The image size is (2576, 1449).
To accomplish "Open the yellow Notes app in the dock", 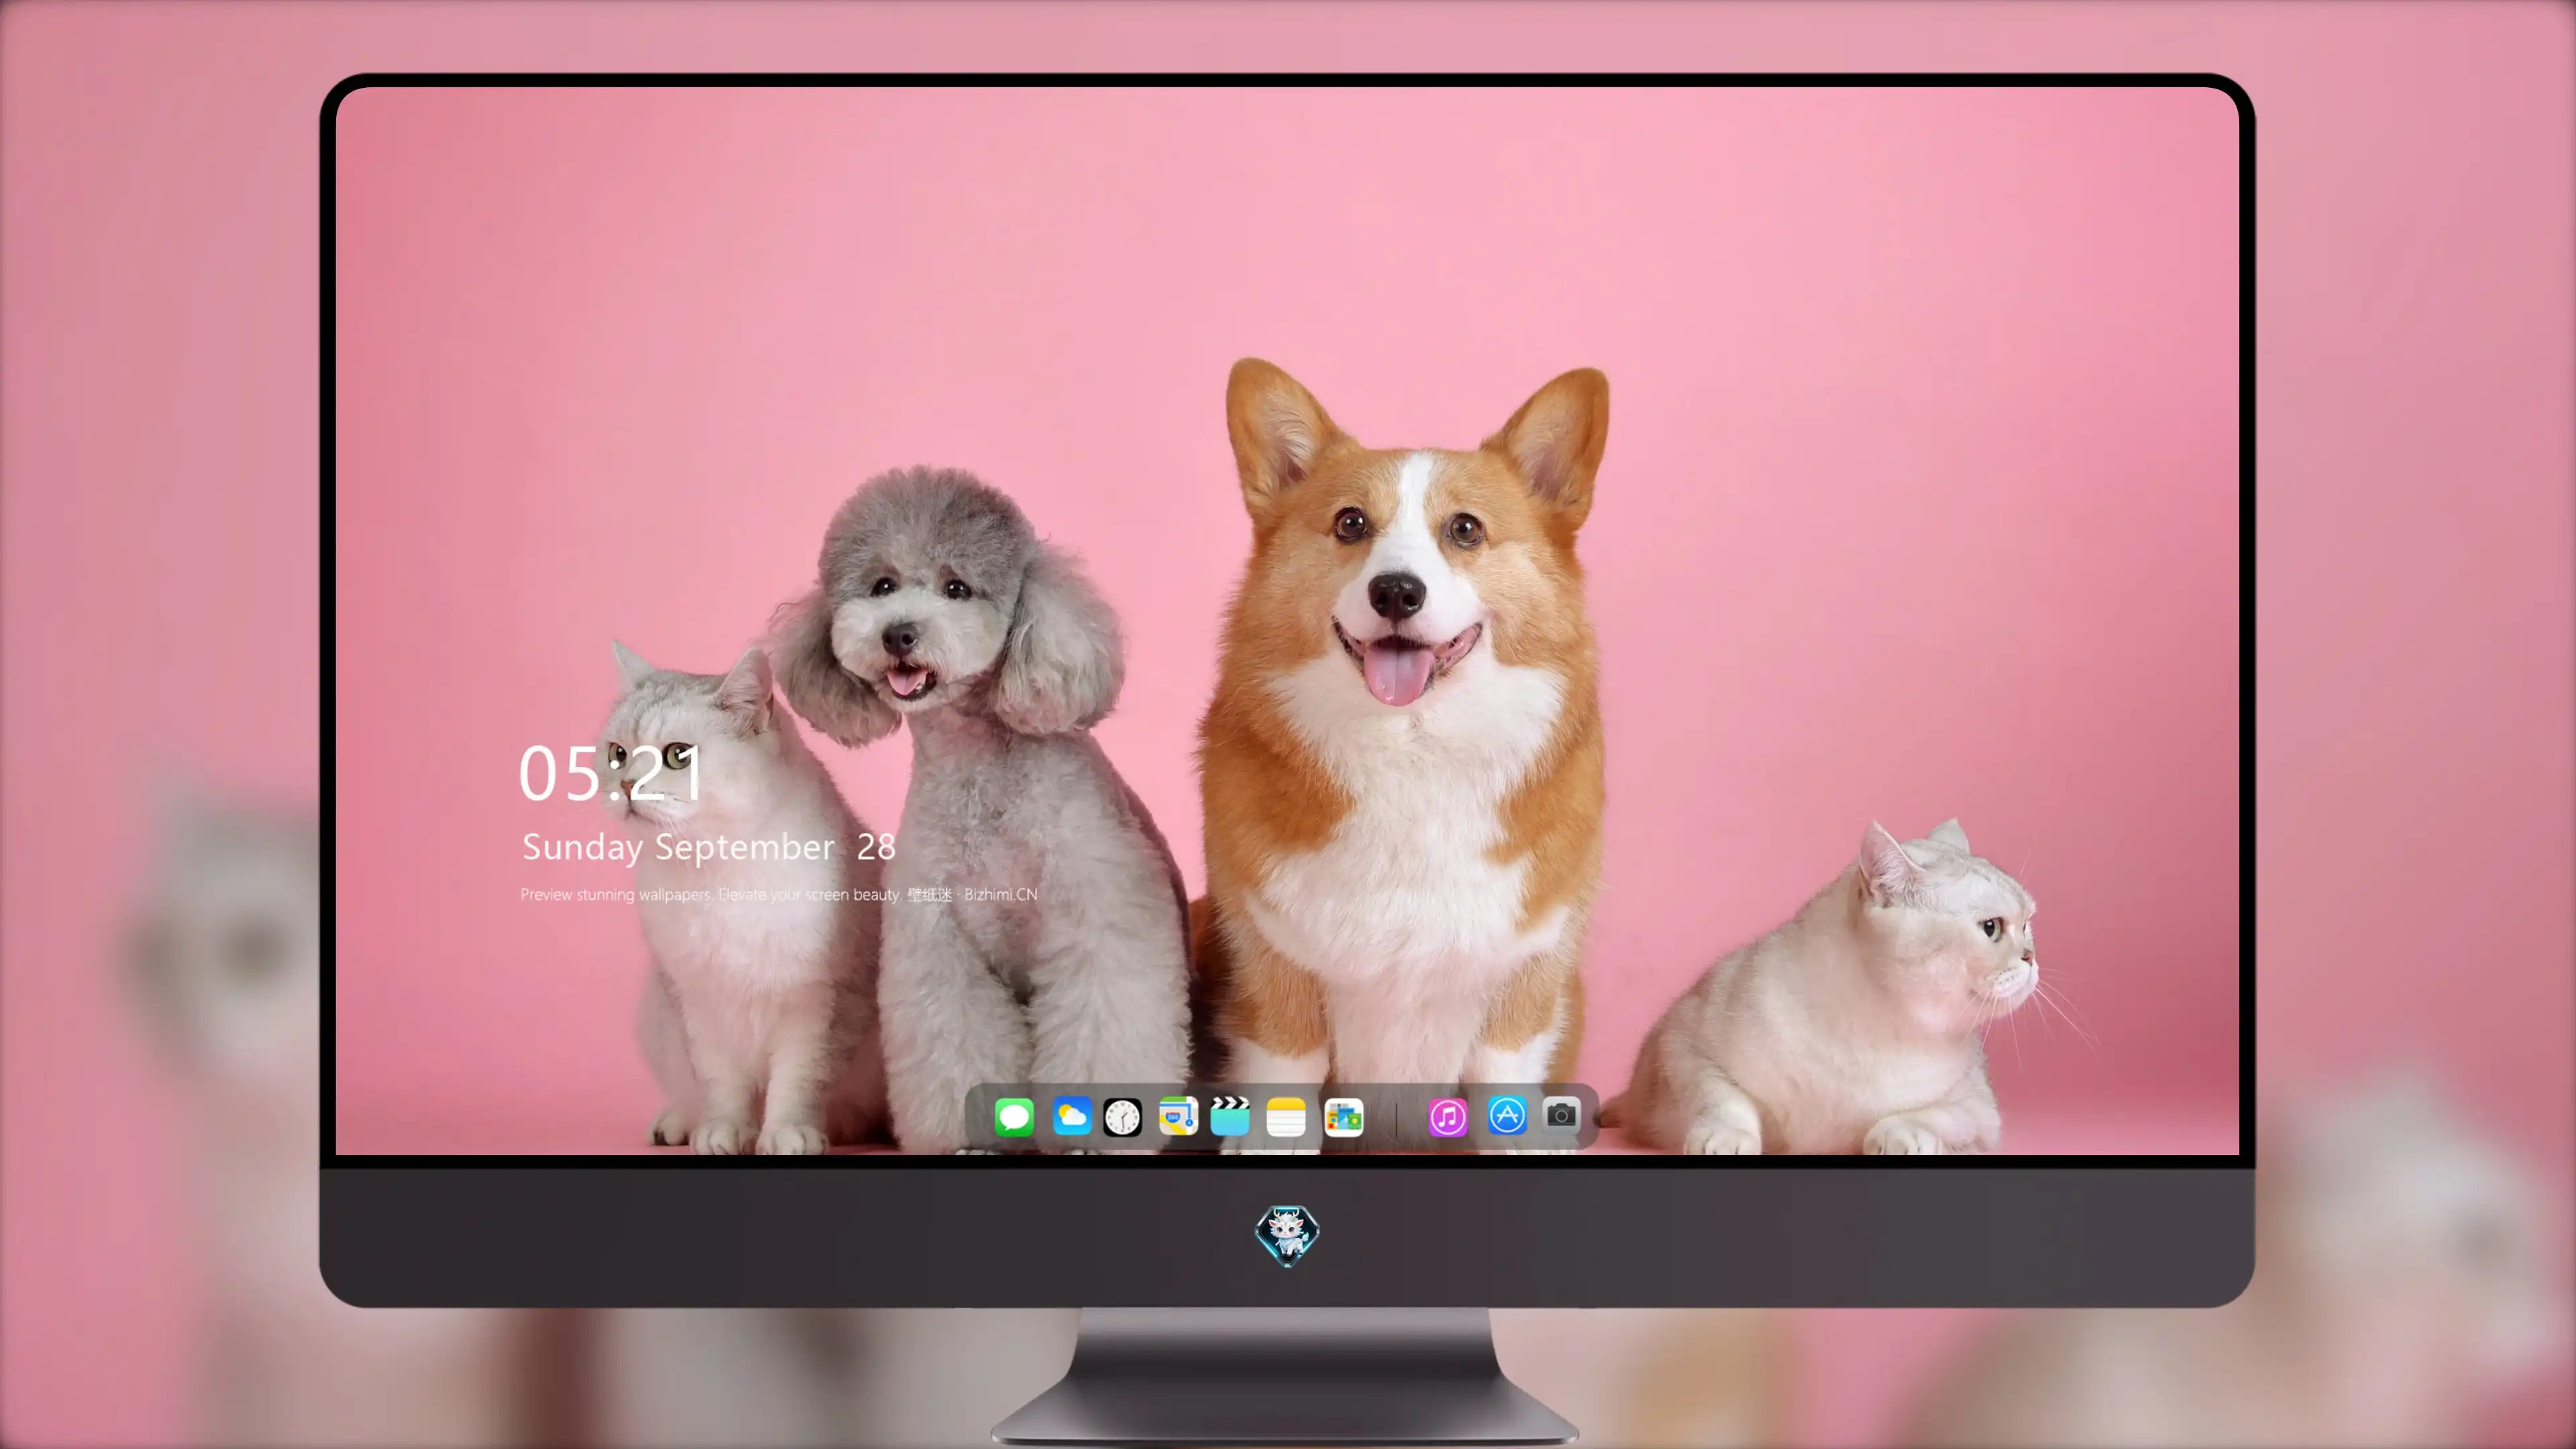I will (1286, 1116).
